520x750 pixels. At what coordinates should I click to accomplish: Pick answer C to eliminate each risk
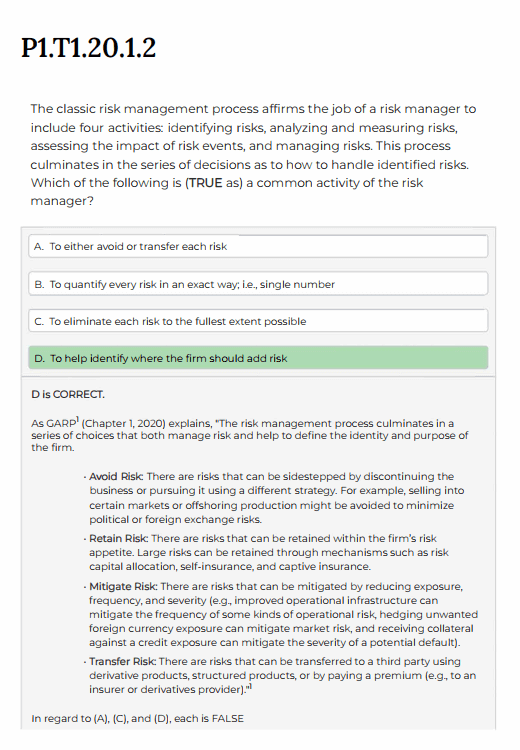(258, 321)
